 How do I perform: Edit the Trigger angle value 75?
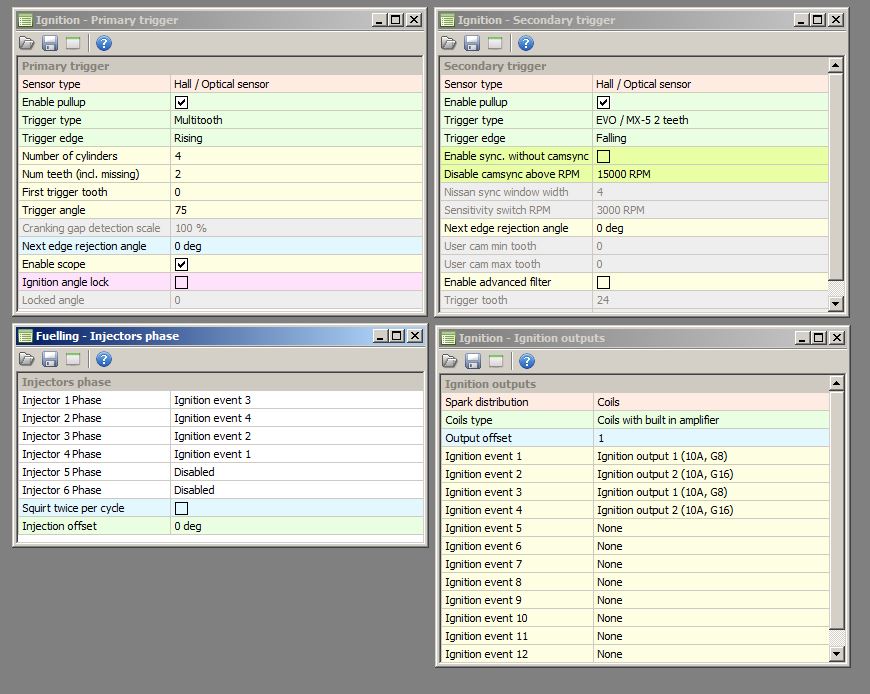295,210
